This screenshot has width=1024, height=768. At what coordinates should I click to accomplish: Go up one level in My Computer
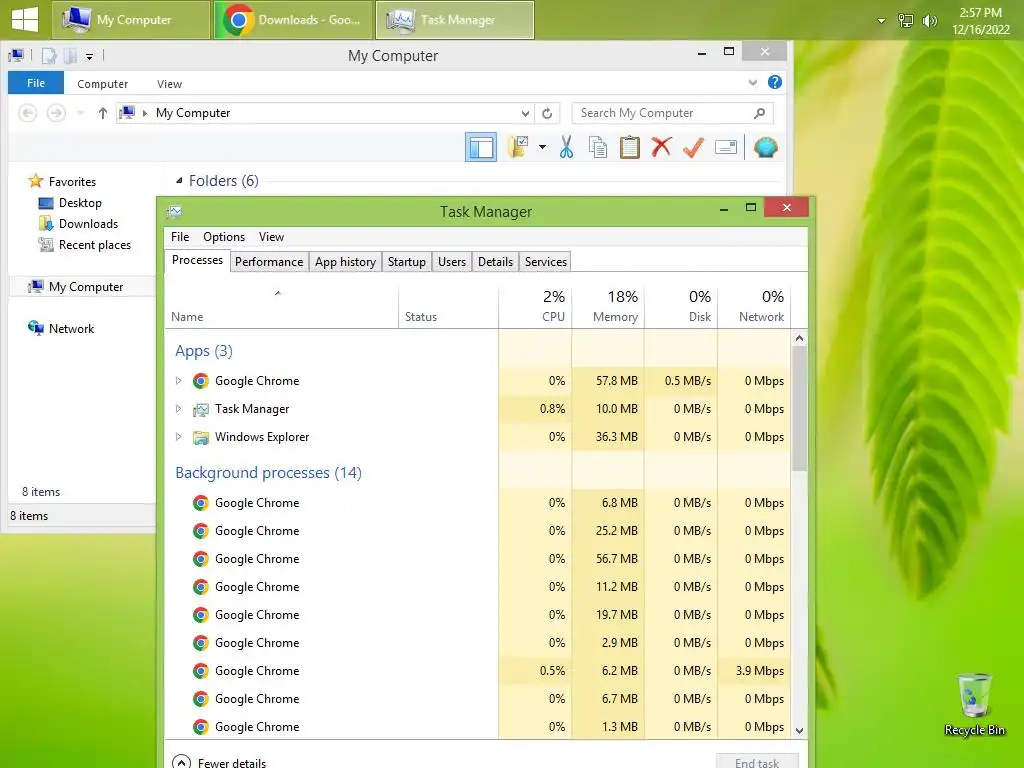[x=103, y=113]
